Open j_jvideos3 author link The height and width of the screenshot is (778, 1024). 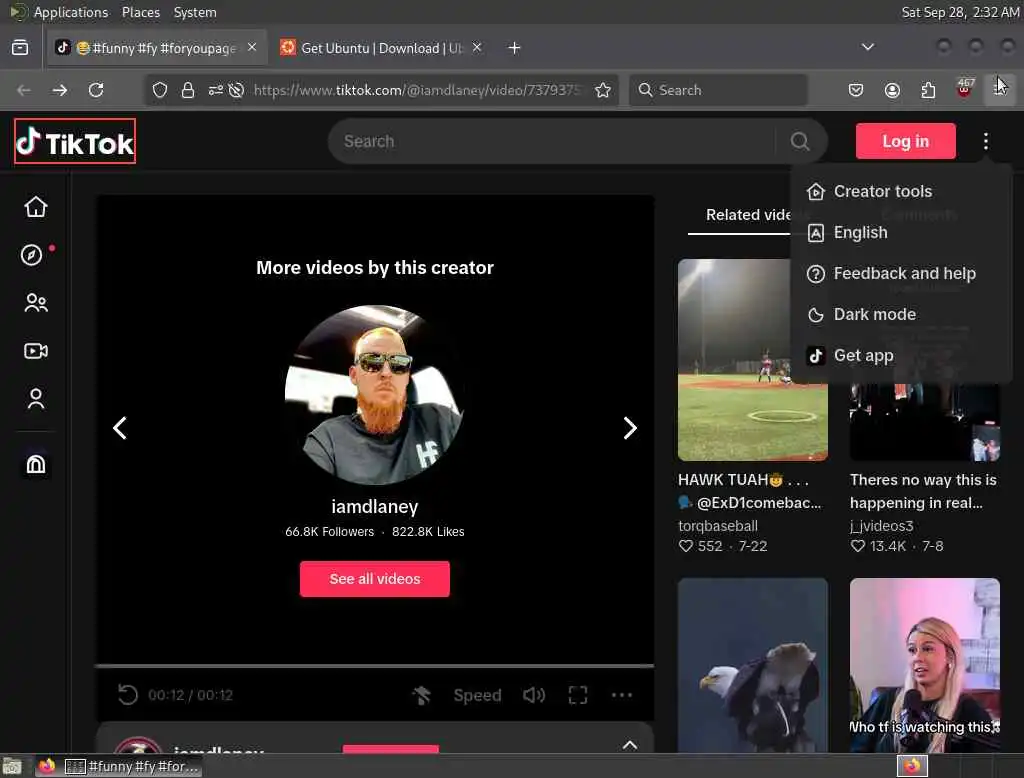pyautogui.click(x=882, y=526)
